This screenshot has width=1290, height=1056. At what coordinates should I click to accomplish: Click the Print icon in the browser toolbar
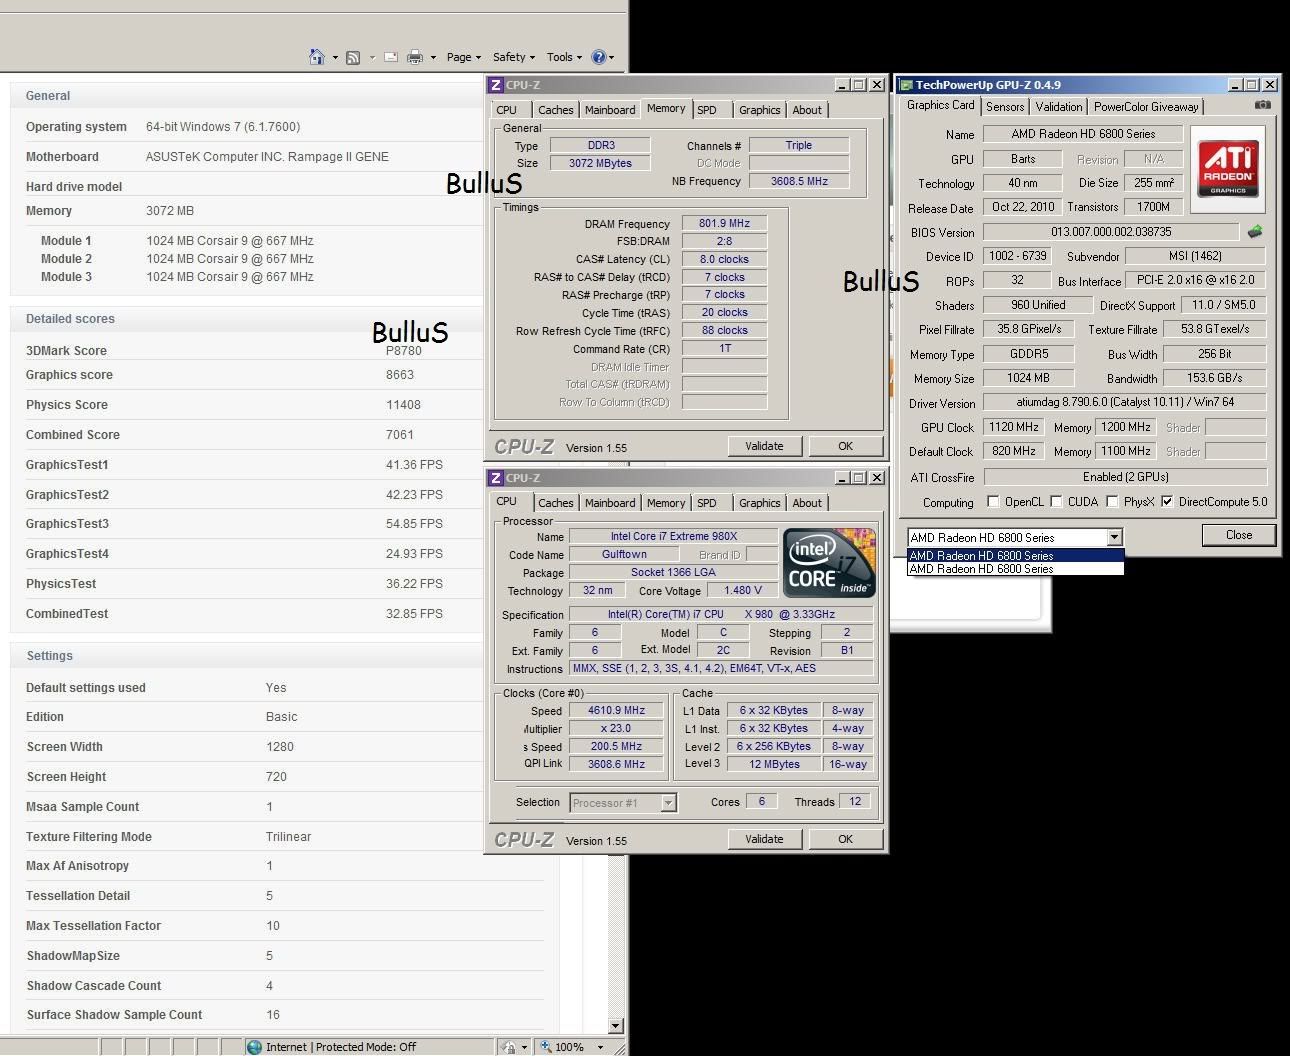tap(415, 58)
